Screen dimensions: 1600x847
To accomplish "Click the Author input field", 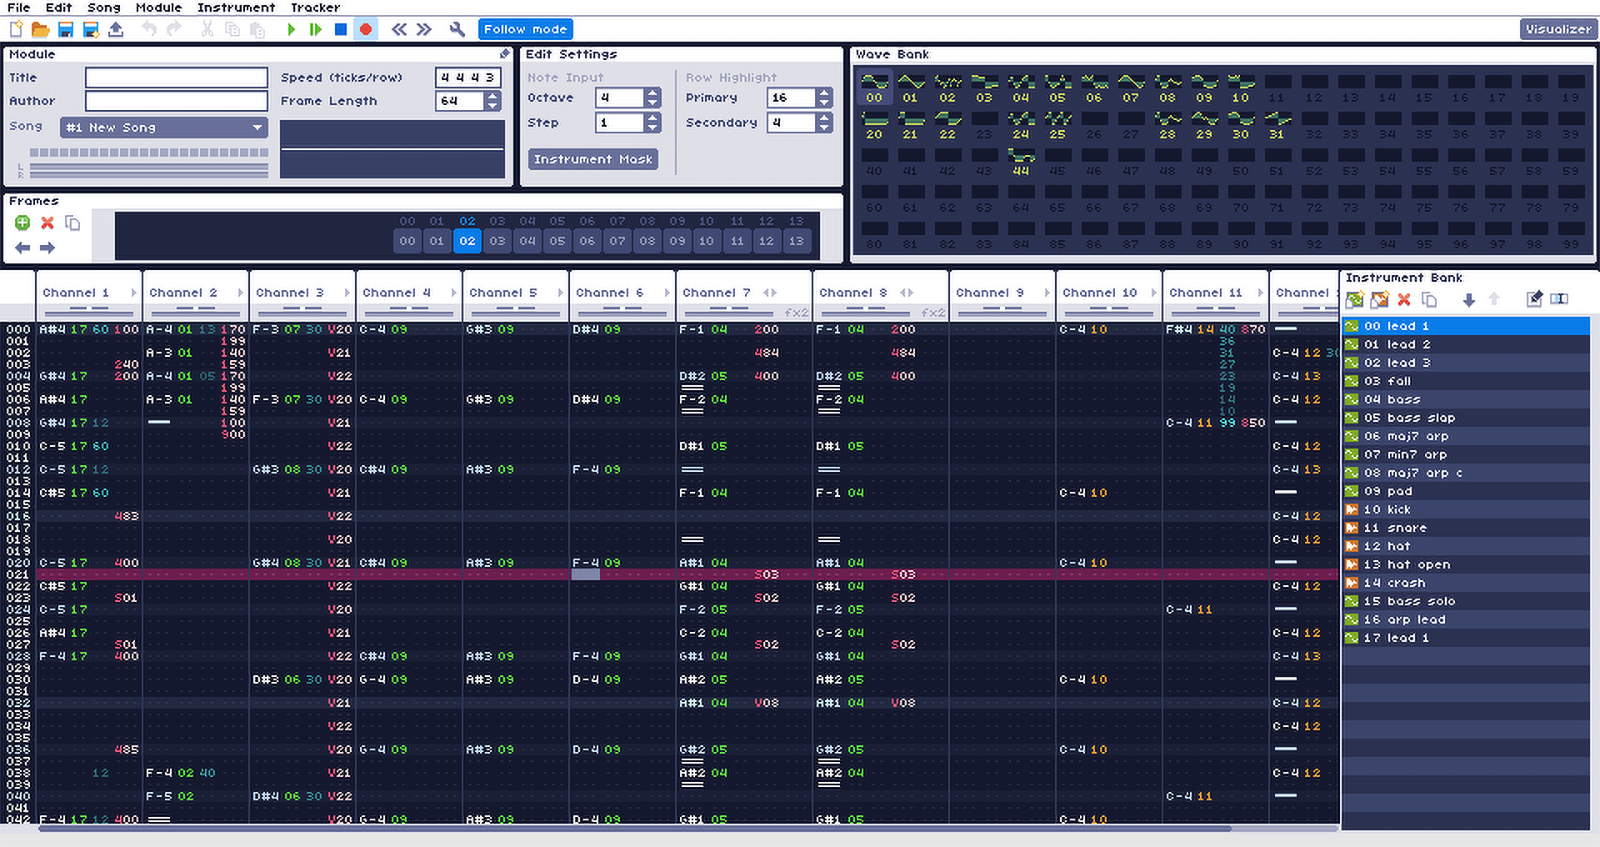I will (176, 101).
